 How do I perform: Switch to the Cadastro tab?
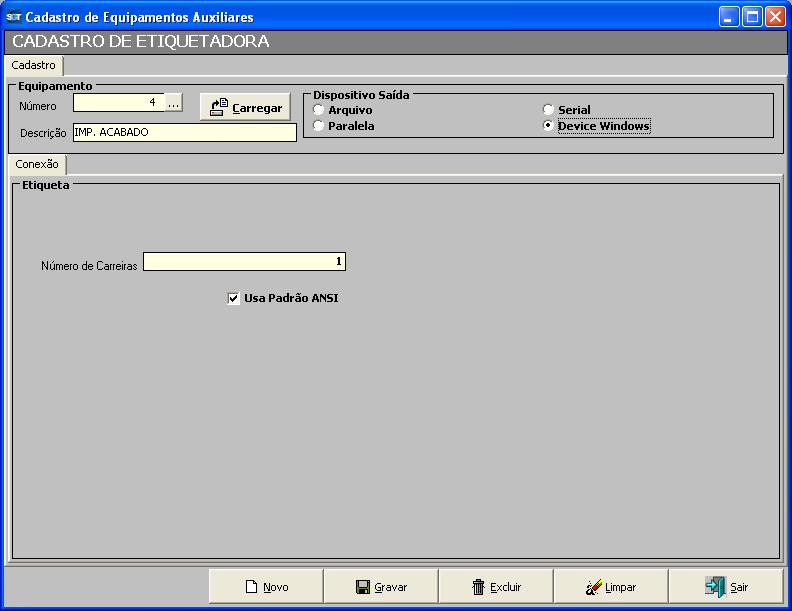(34, 65)
